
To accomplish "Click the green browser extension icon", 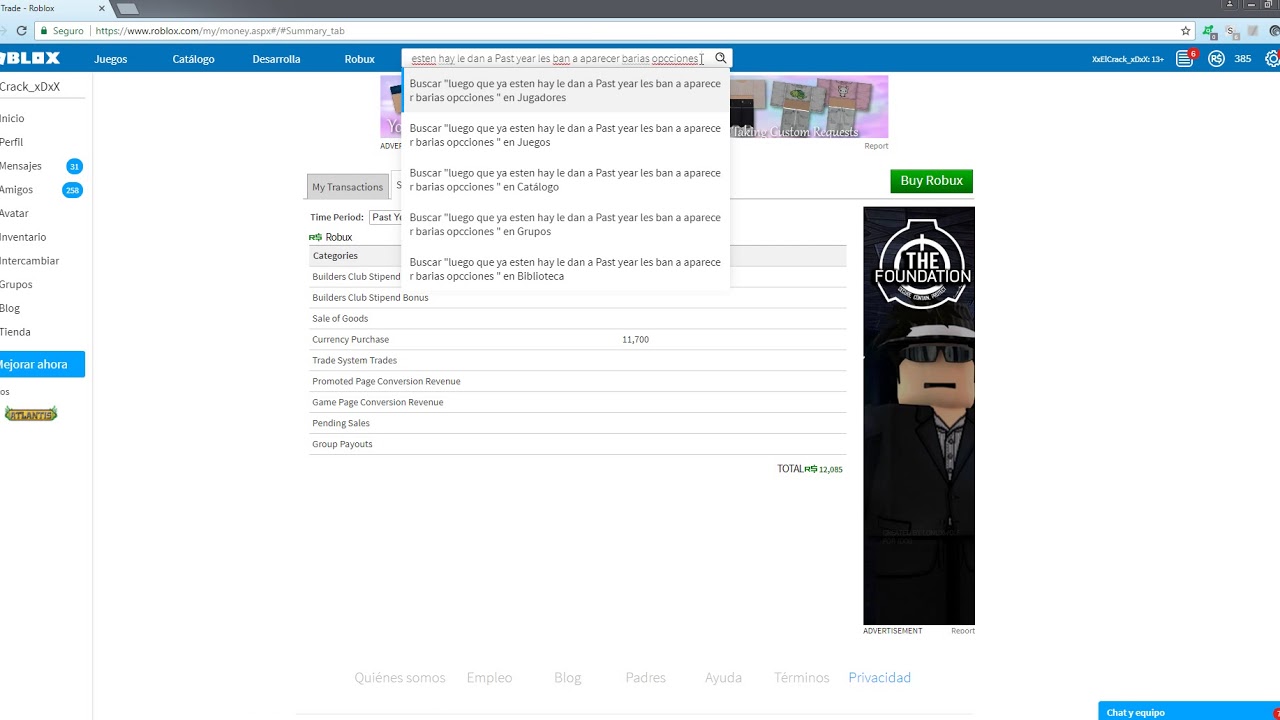I will tap(1210, 31).
